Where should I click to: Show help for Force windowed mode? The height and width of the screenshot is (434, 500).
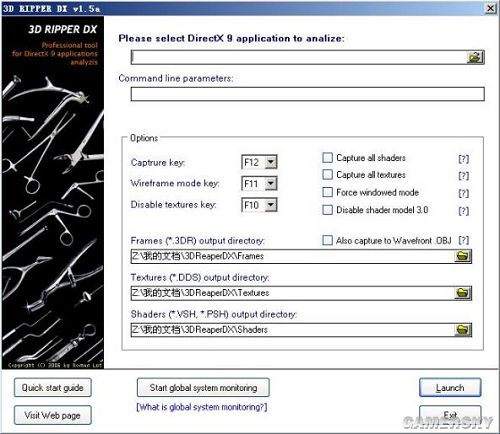pyautogui.click(x=464, y=193)
